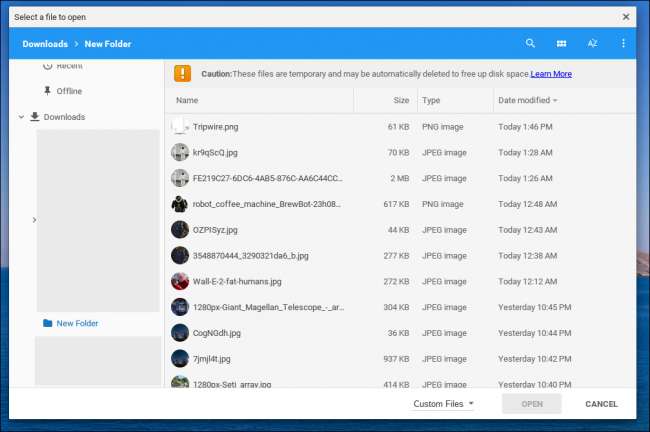650x432 pixels.
Task: Collapse the Downloads tree section
Action: [20, 117]
